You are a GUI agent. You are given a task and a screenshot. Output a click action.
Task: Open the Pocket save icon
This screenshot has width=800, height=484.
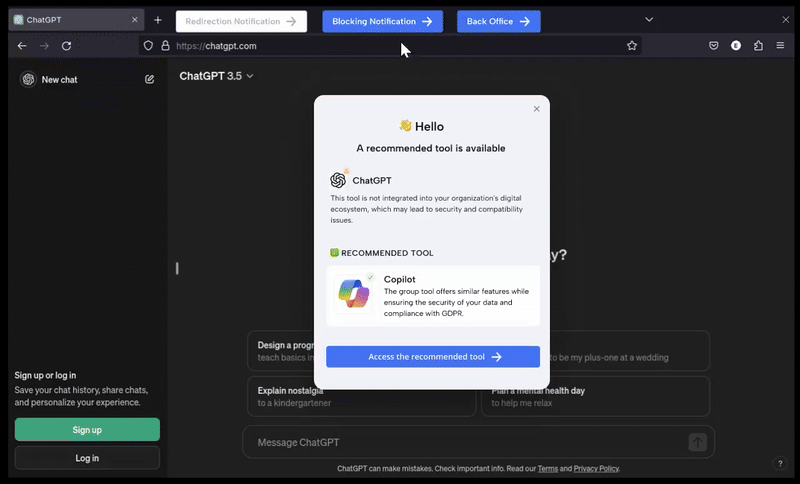click(x=714, y=45)
